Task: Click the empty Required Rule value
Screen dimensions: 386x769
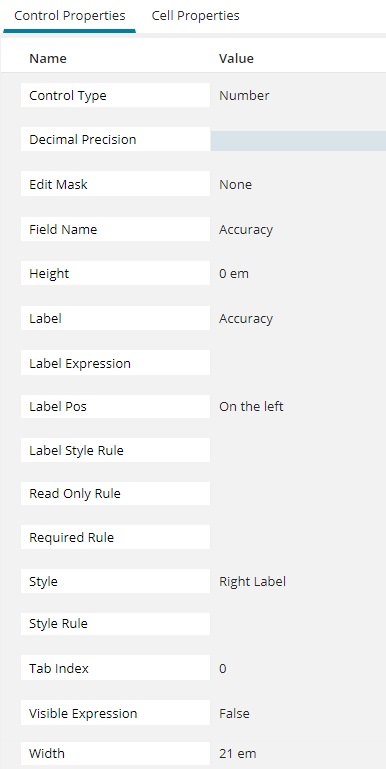Action: [298, 537]
